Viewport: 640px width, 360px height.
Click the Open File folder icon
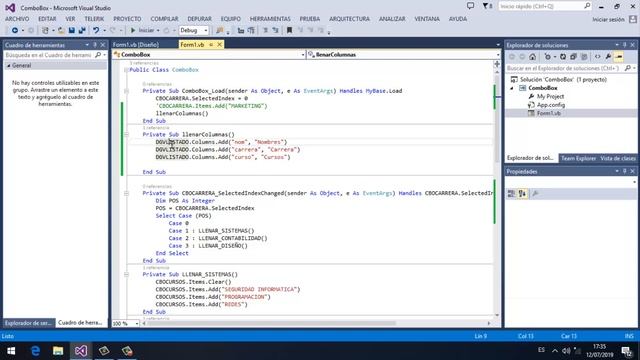click(61, 30)
